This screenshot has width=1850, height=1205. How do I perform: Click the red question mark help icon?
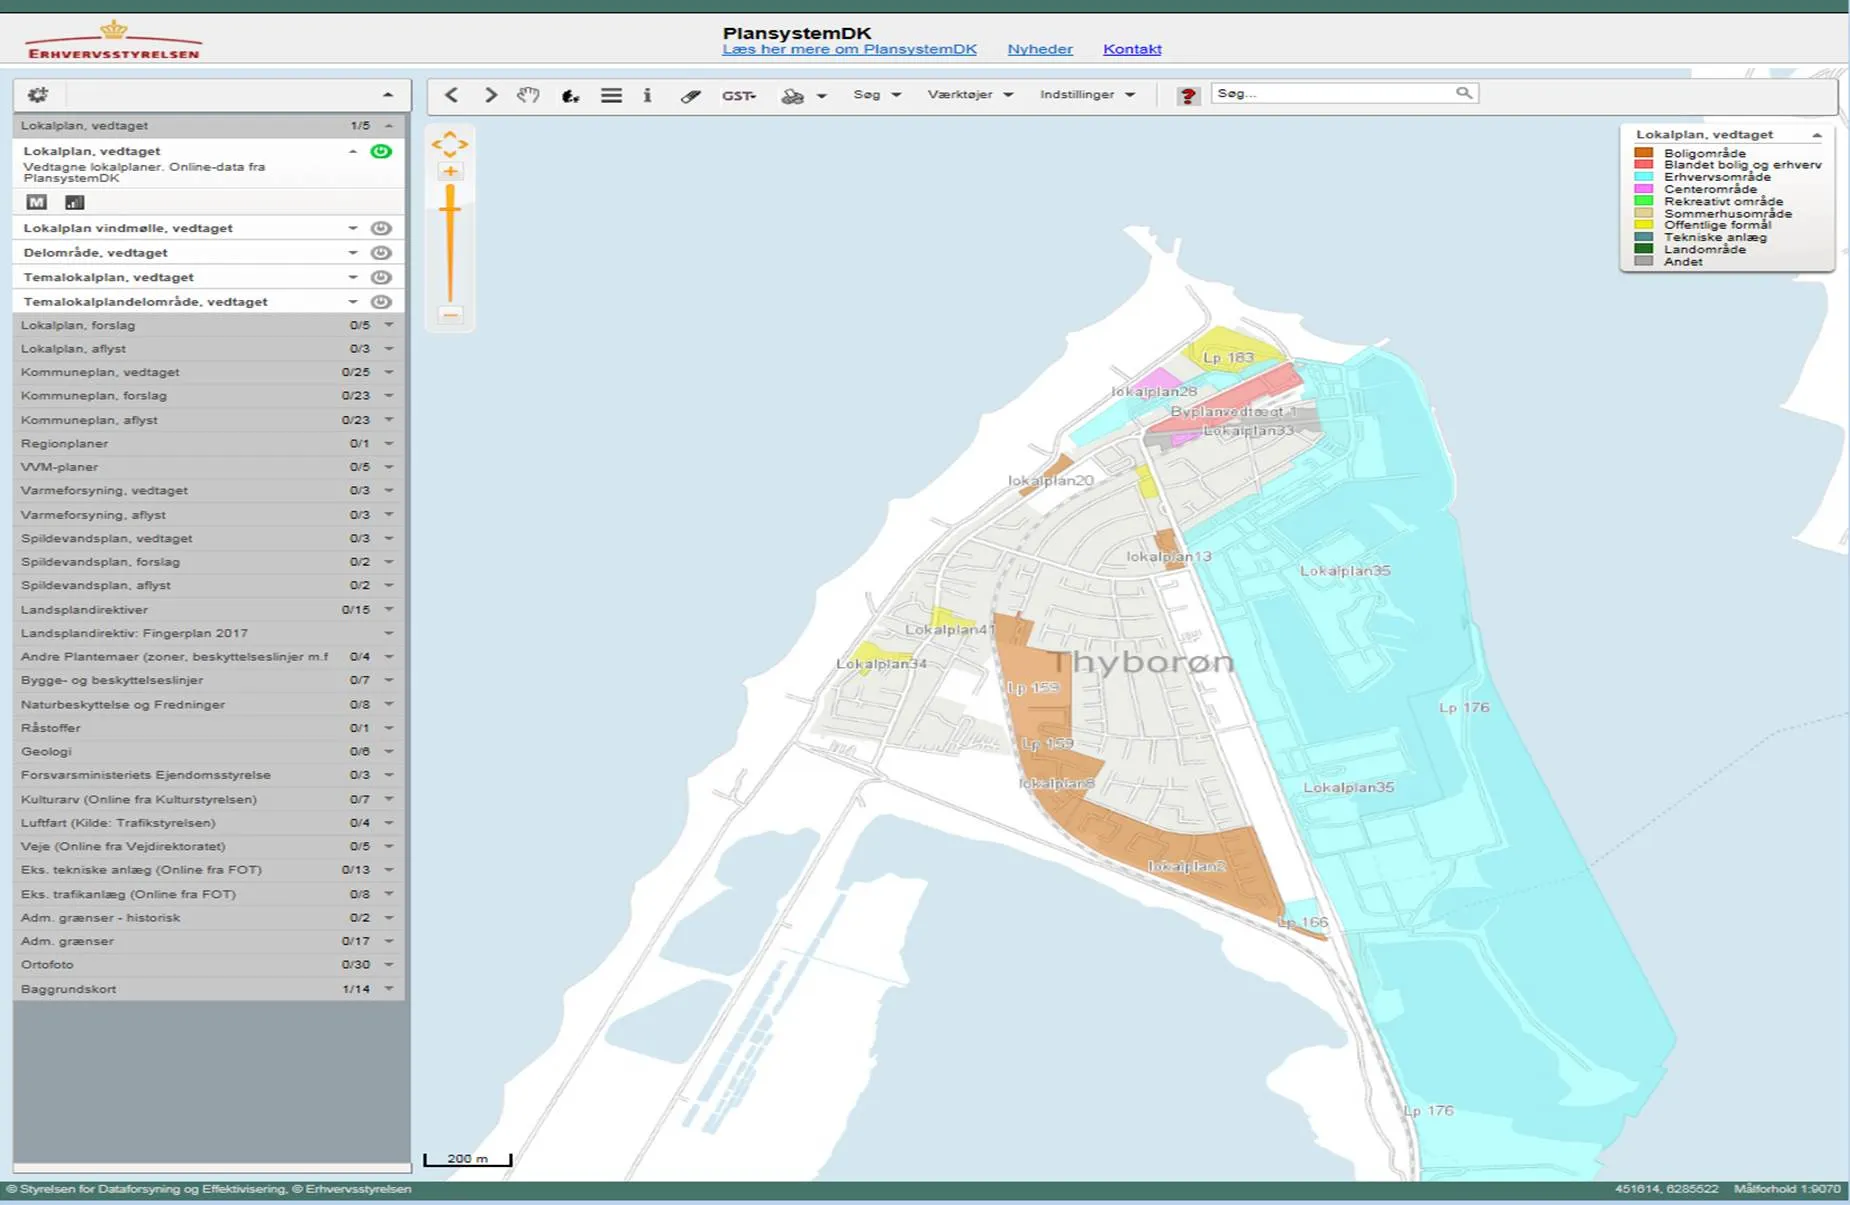(1187, 96)
